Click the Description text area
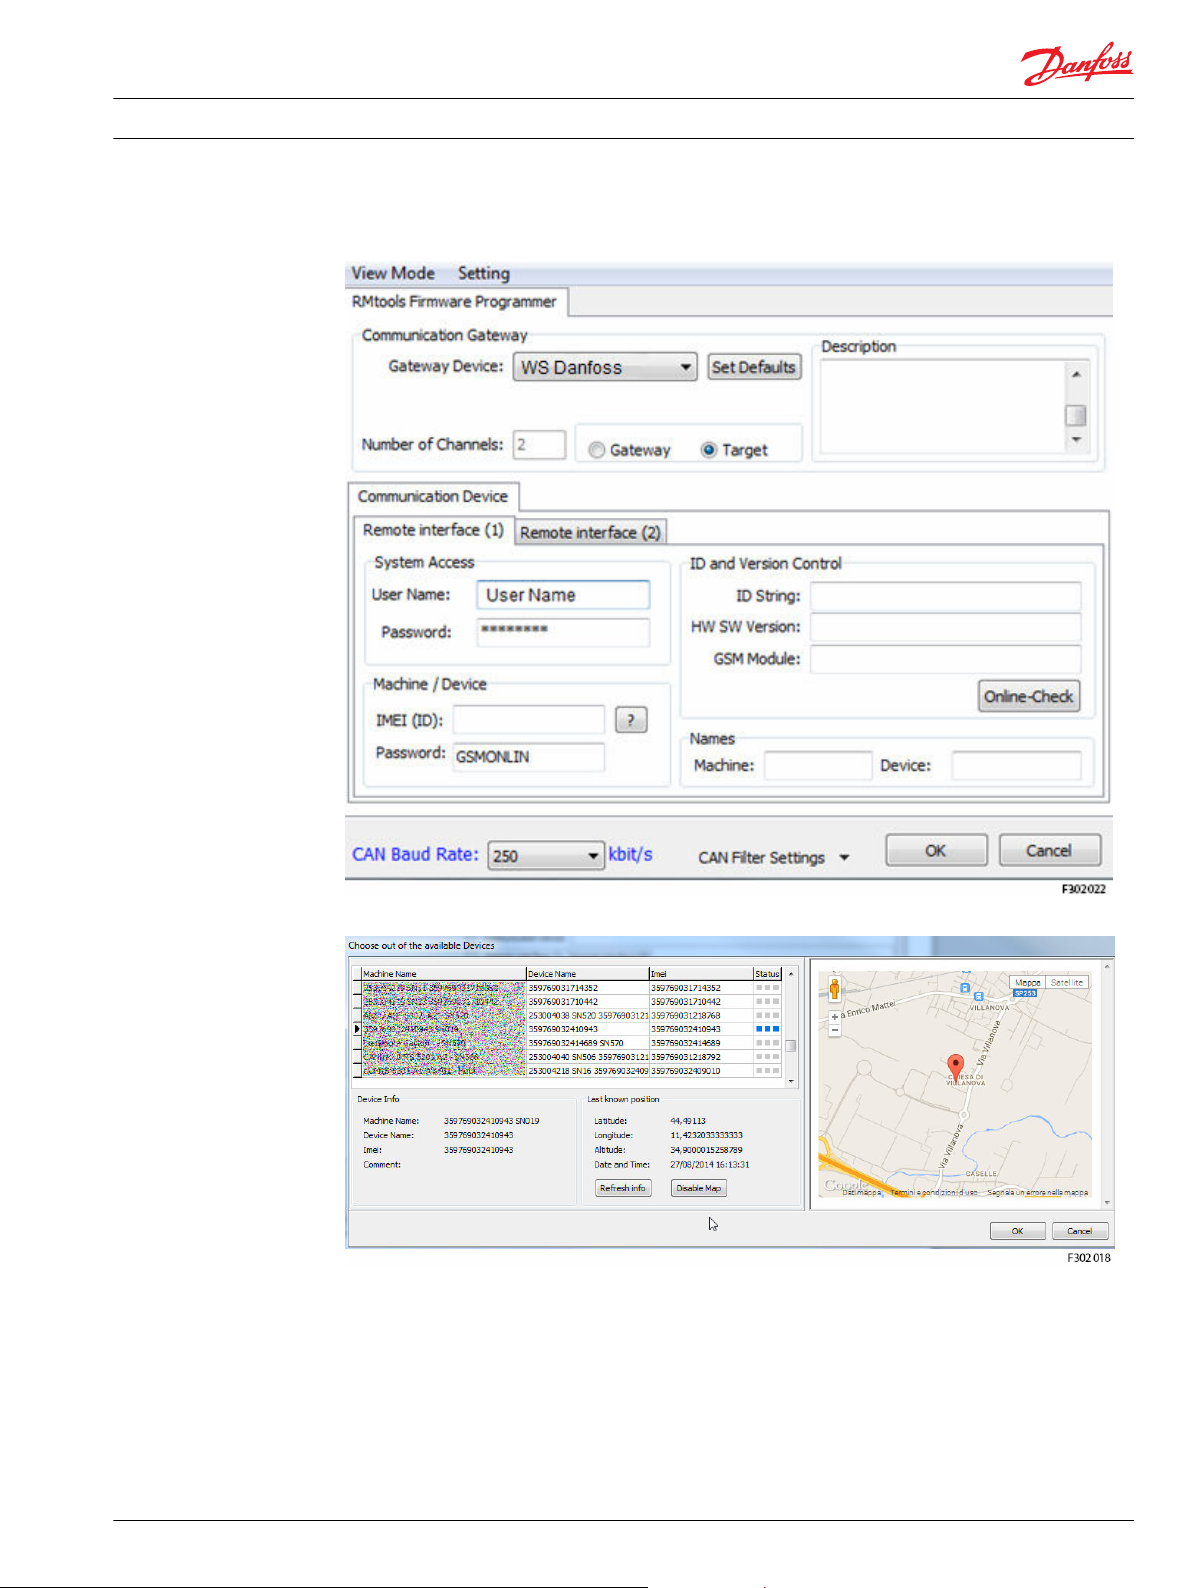The image size is (1192, 1588). 943,406
